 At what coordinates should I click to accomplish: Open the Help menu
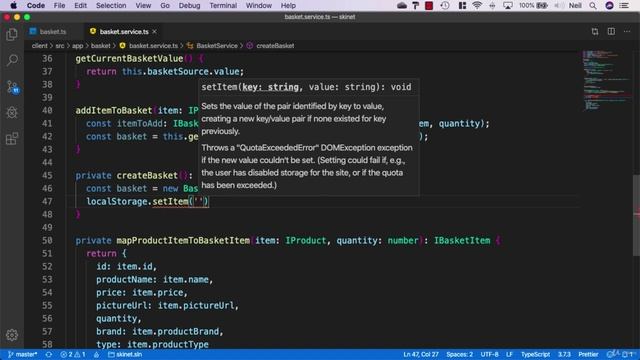(288, 5)
